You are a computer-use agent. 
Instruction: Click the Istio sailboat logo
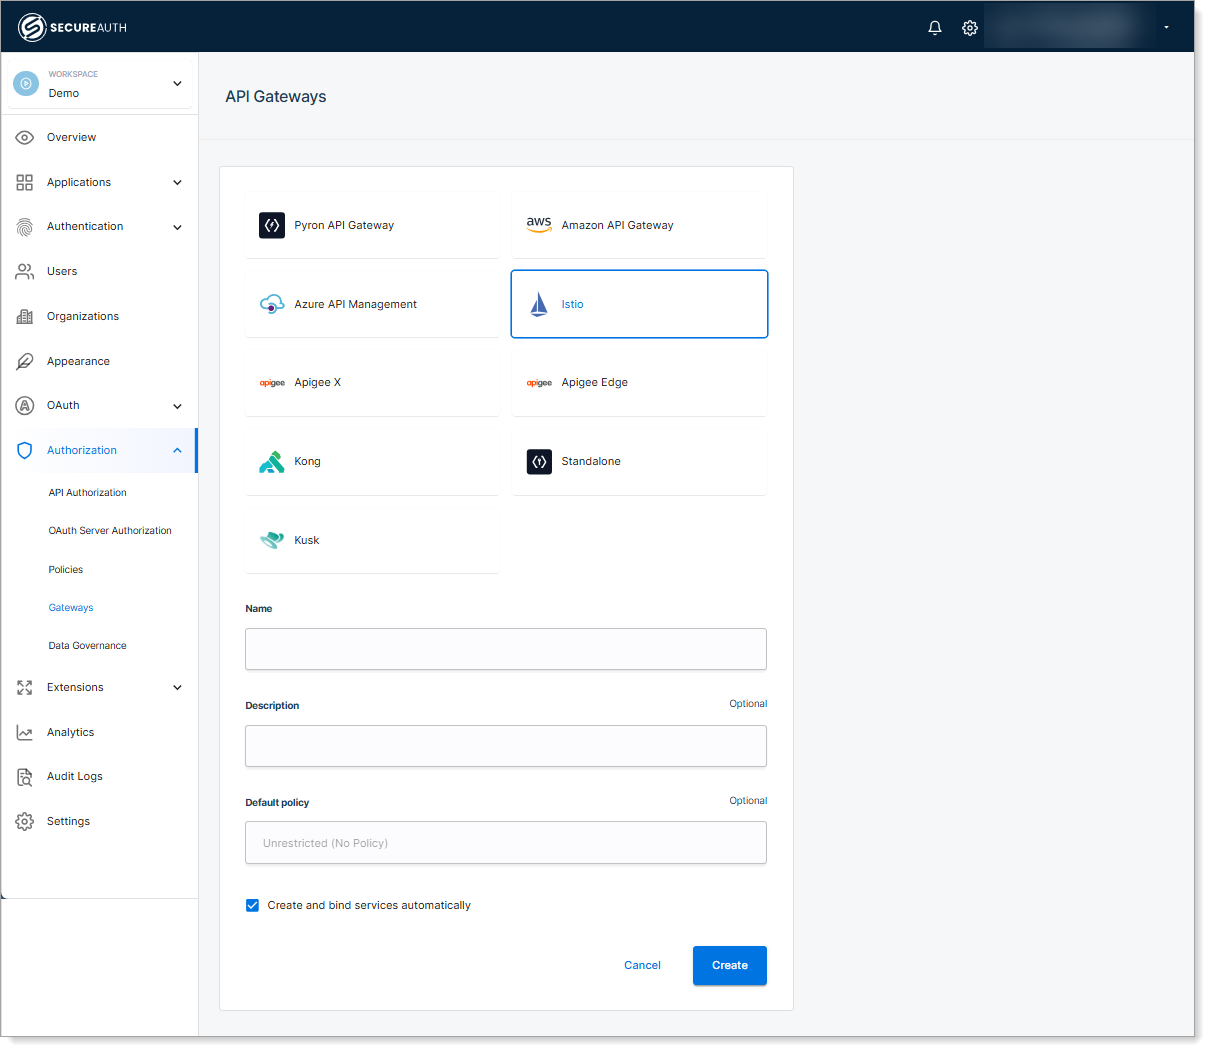(x=539, y=304)
